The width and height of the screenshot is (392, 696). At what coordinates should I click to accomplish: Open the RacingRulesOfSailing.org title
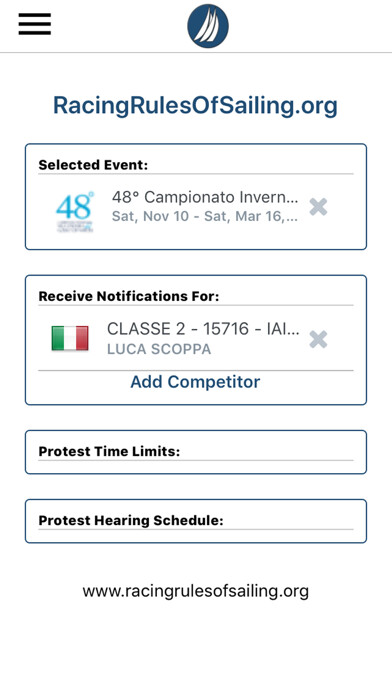tap(195, 106)
